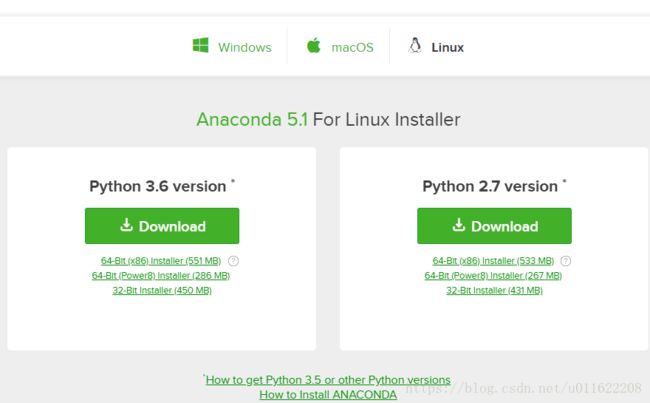Click the Linux penguin icon
The width and height of the screenshot is (650, 403).
tap(415, 45)
